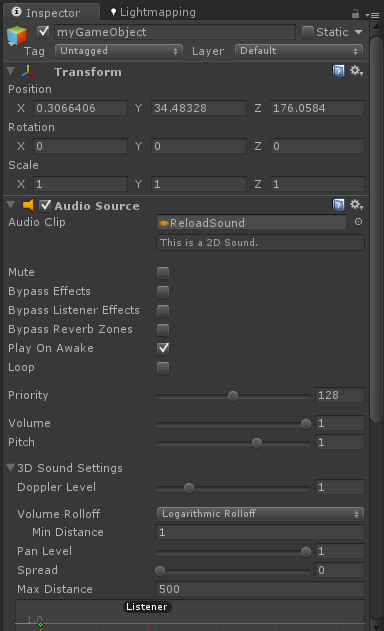Click the Scale Z field

(317, 184)
